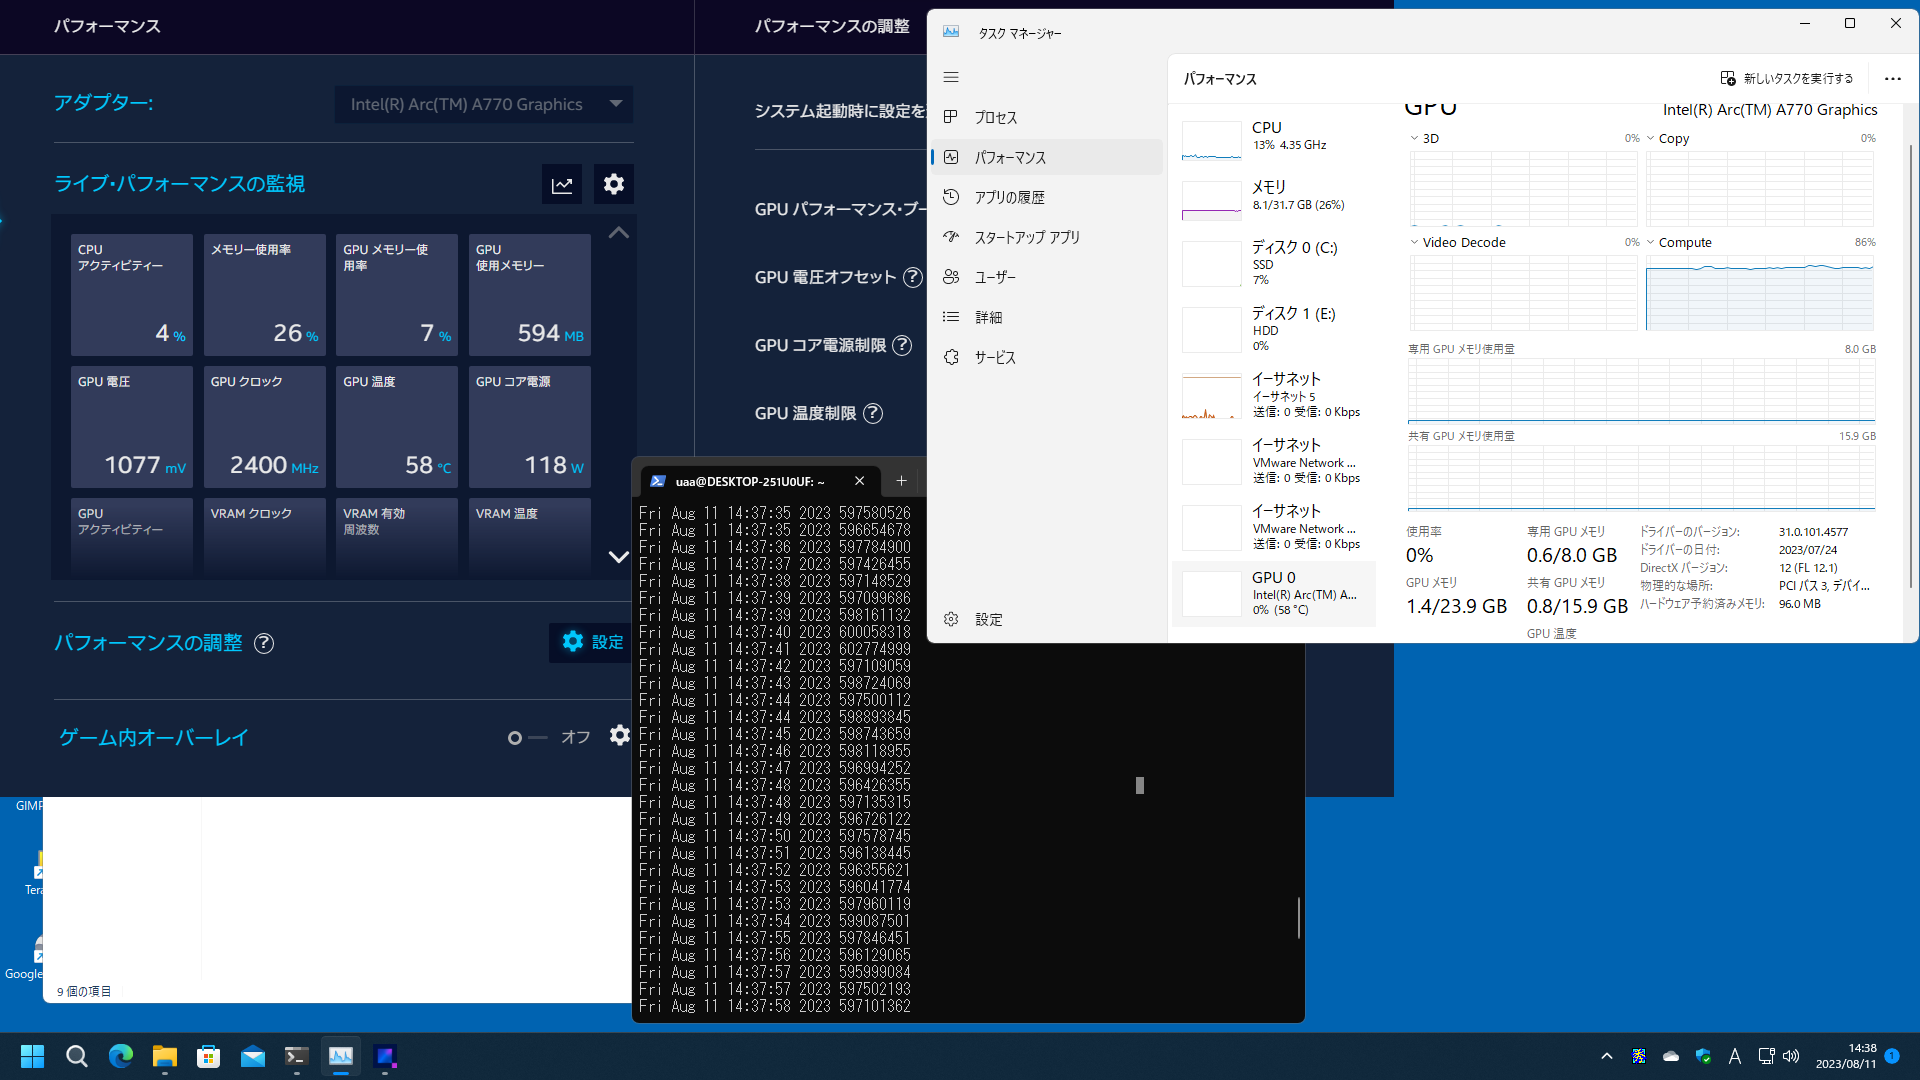Open the Processes page in Task Manager
Image resolution: width=1920 pixels, height=1080 pixels.
point(995,117)
